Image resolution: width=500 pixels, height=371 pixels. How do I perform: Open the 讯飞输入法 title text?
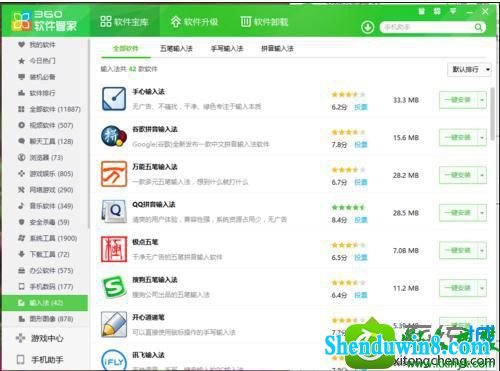click(x=148, y=355)
